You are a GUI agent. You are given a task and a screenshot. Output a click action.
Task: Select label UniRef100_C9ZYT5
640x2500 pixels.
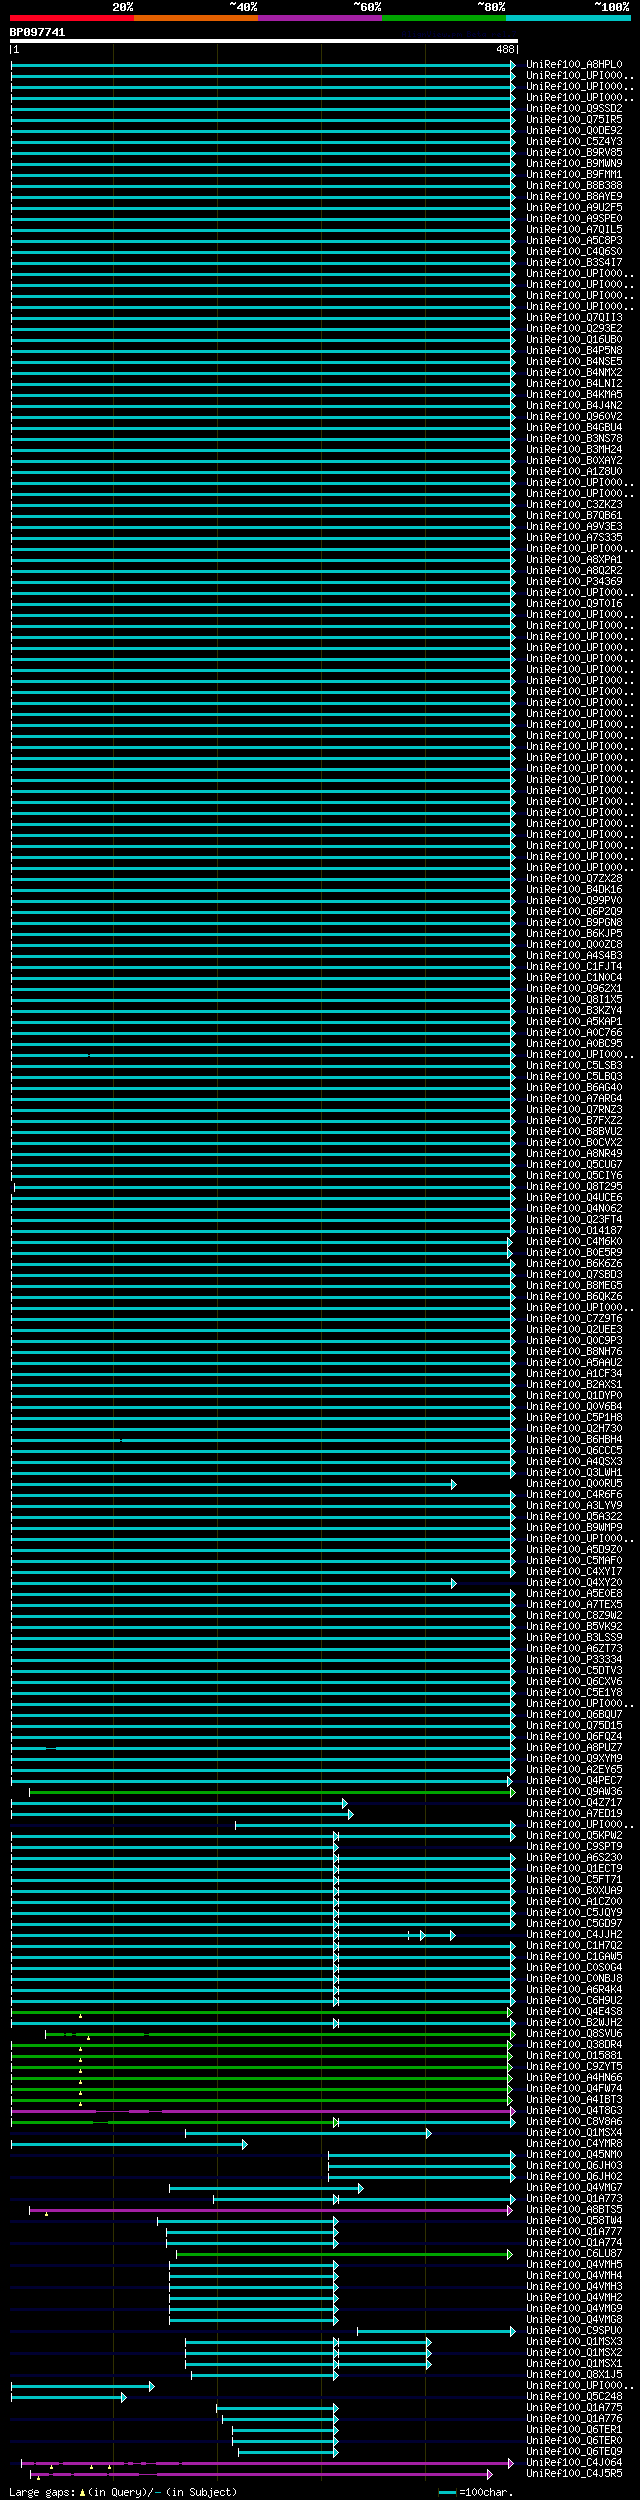574,2067
